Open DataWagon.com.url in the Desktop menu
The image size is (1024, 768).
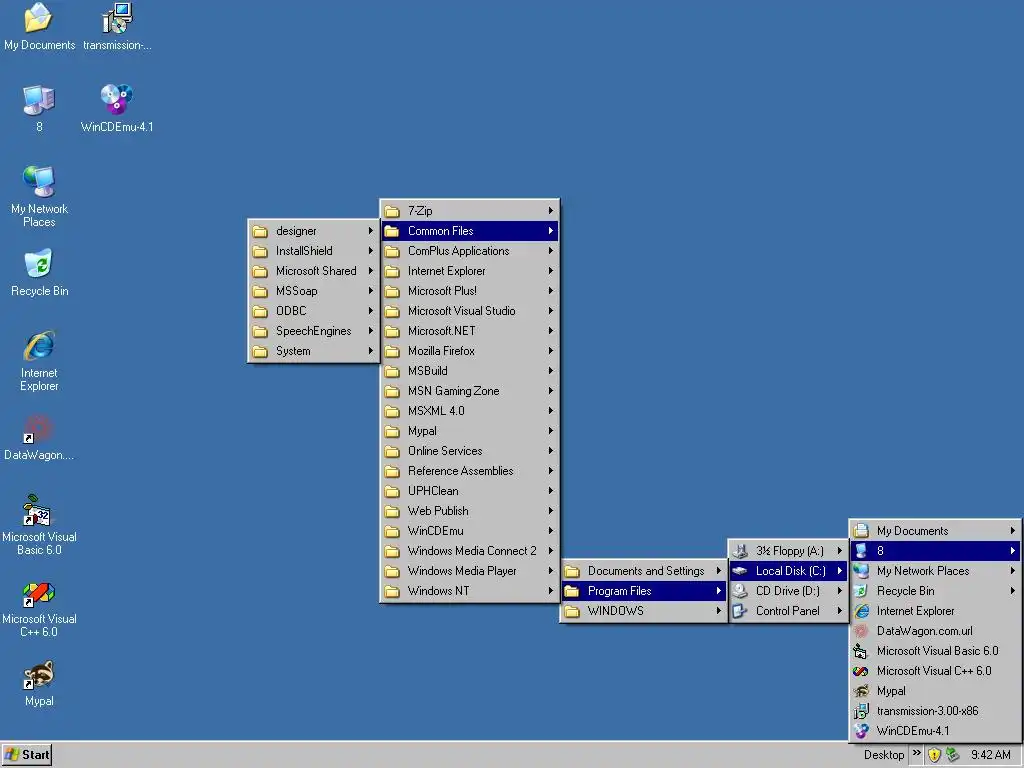pyautogui.click(x=935, y=631)
